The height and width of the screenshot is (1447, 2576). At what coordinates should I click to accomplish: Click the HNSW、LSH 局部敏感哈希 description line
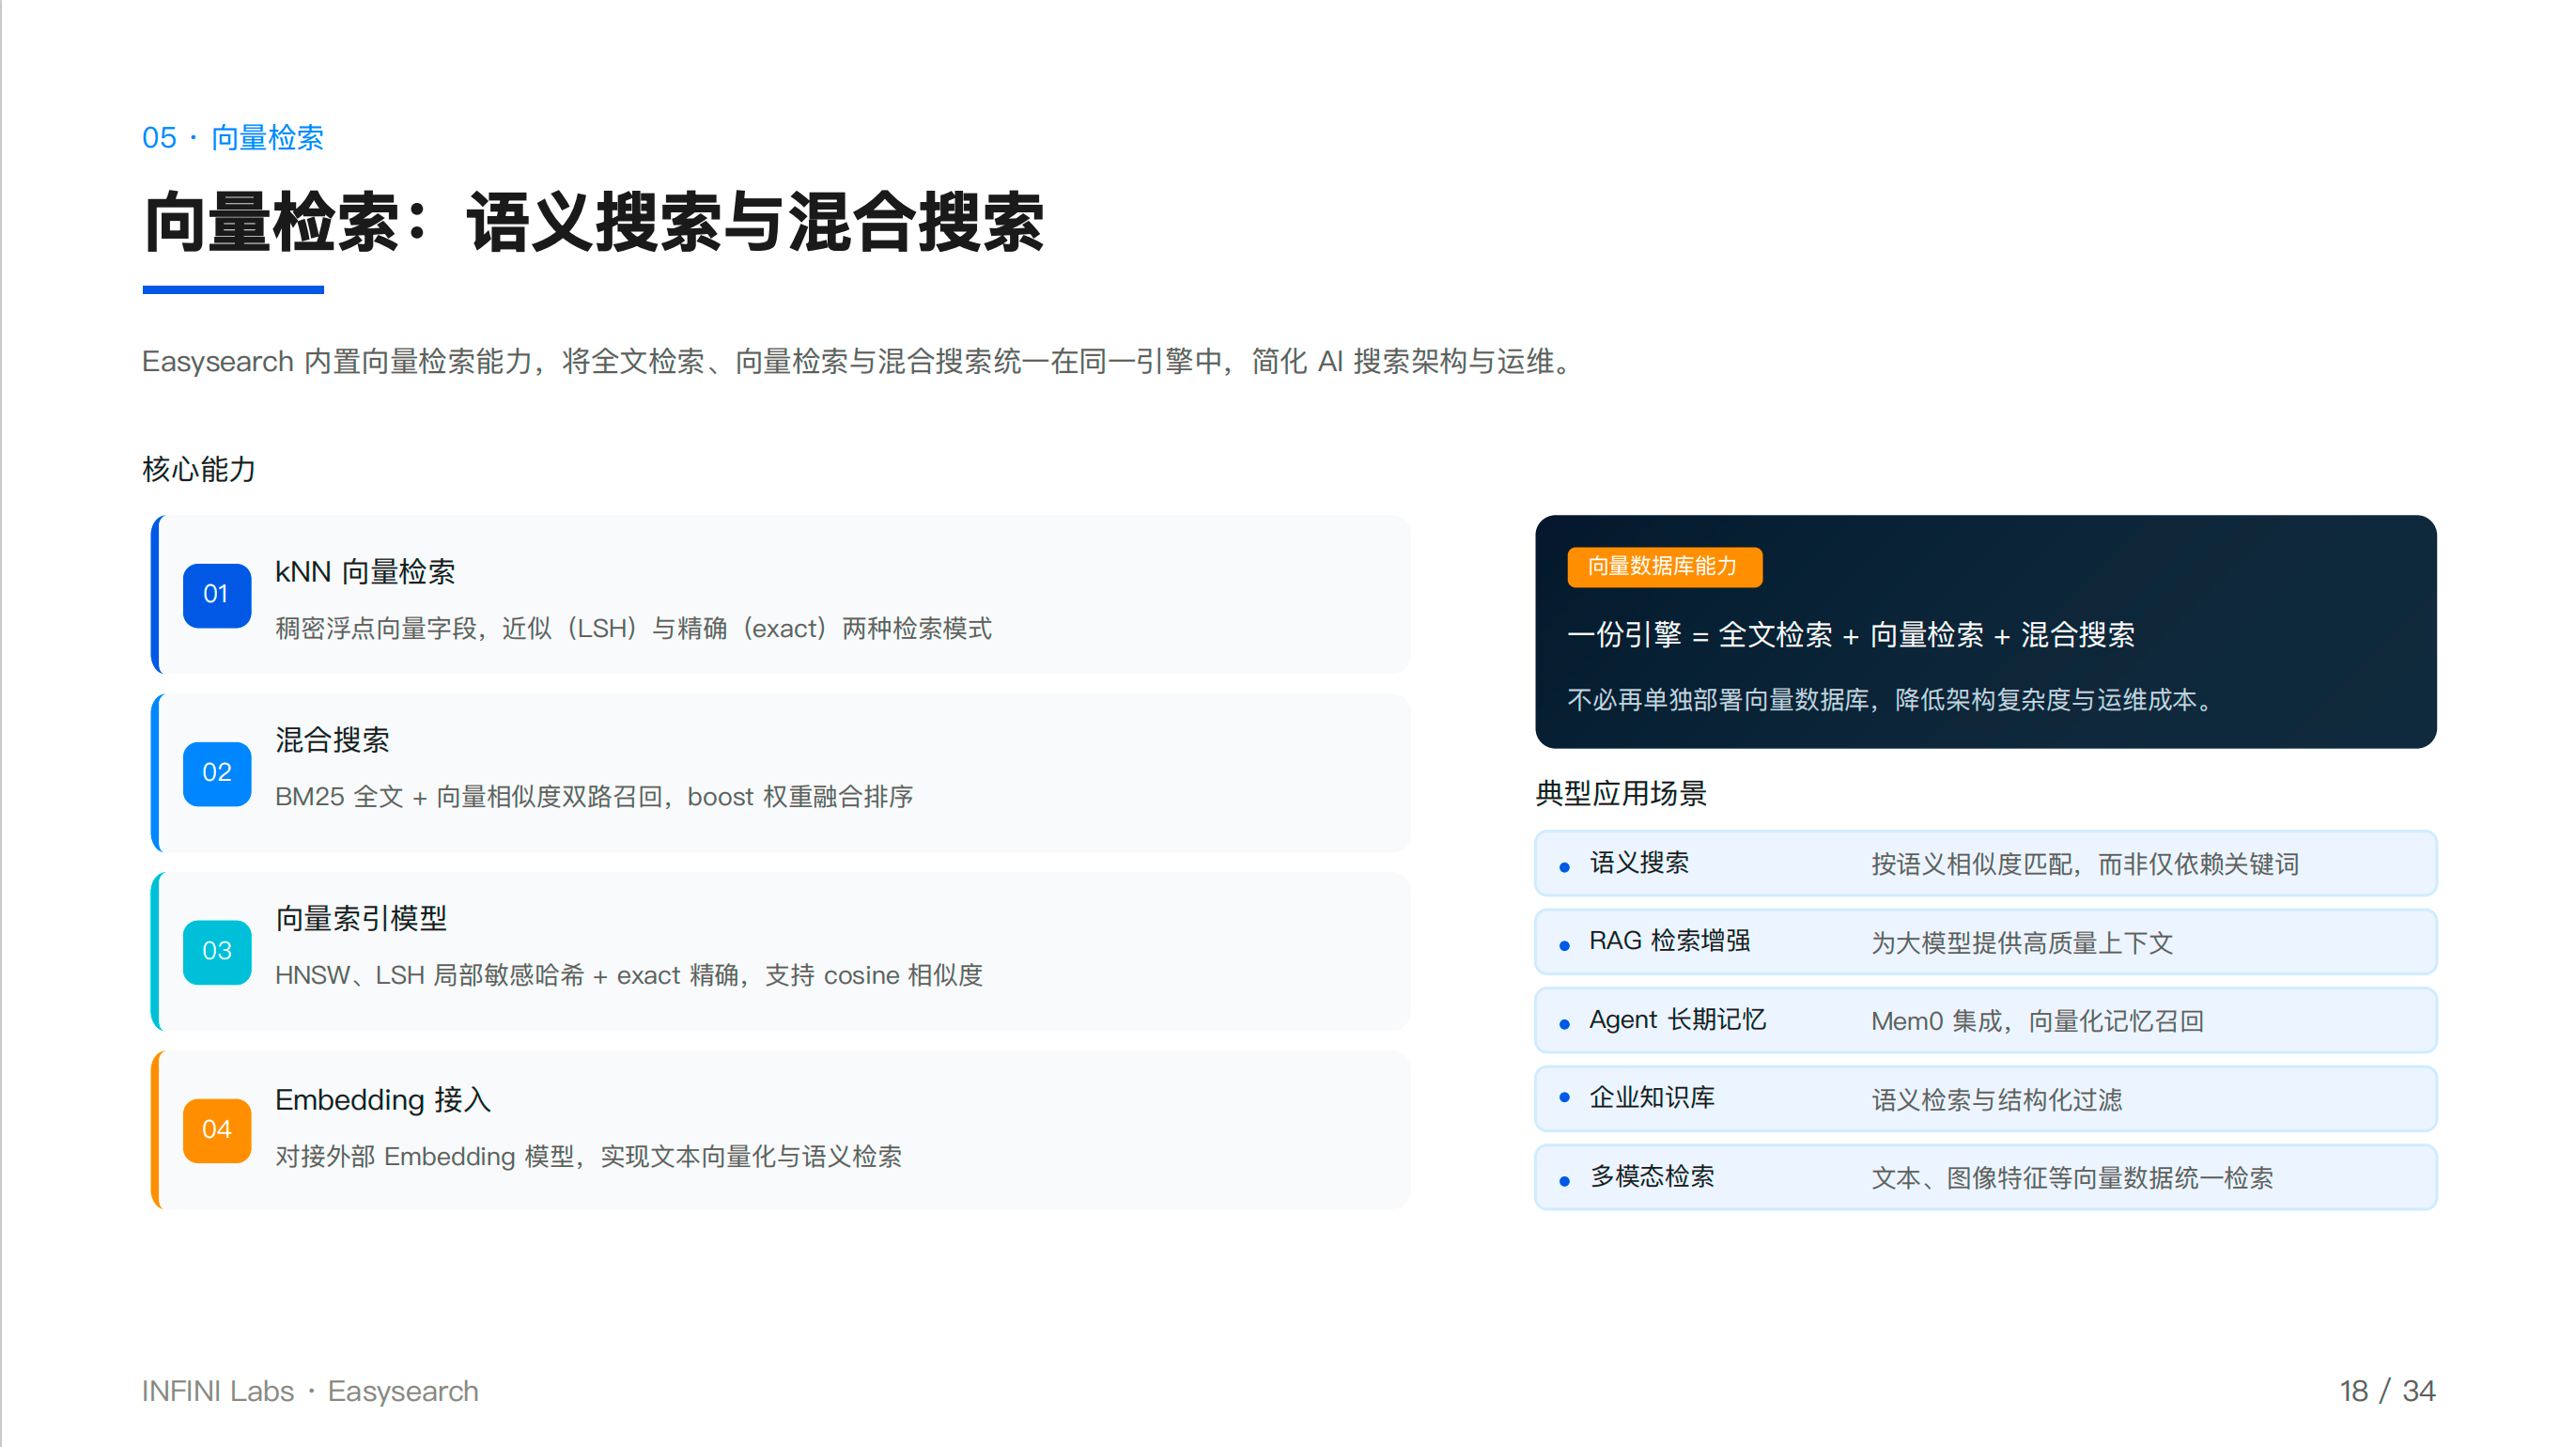(629, 975)
